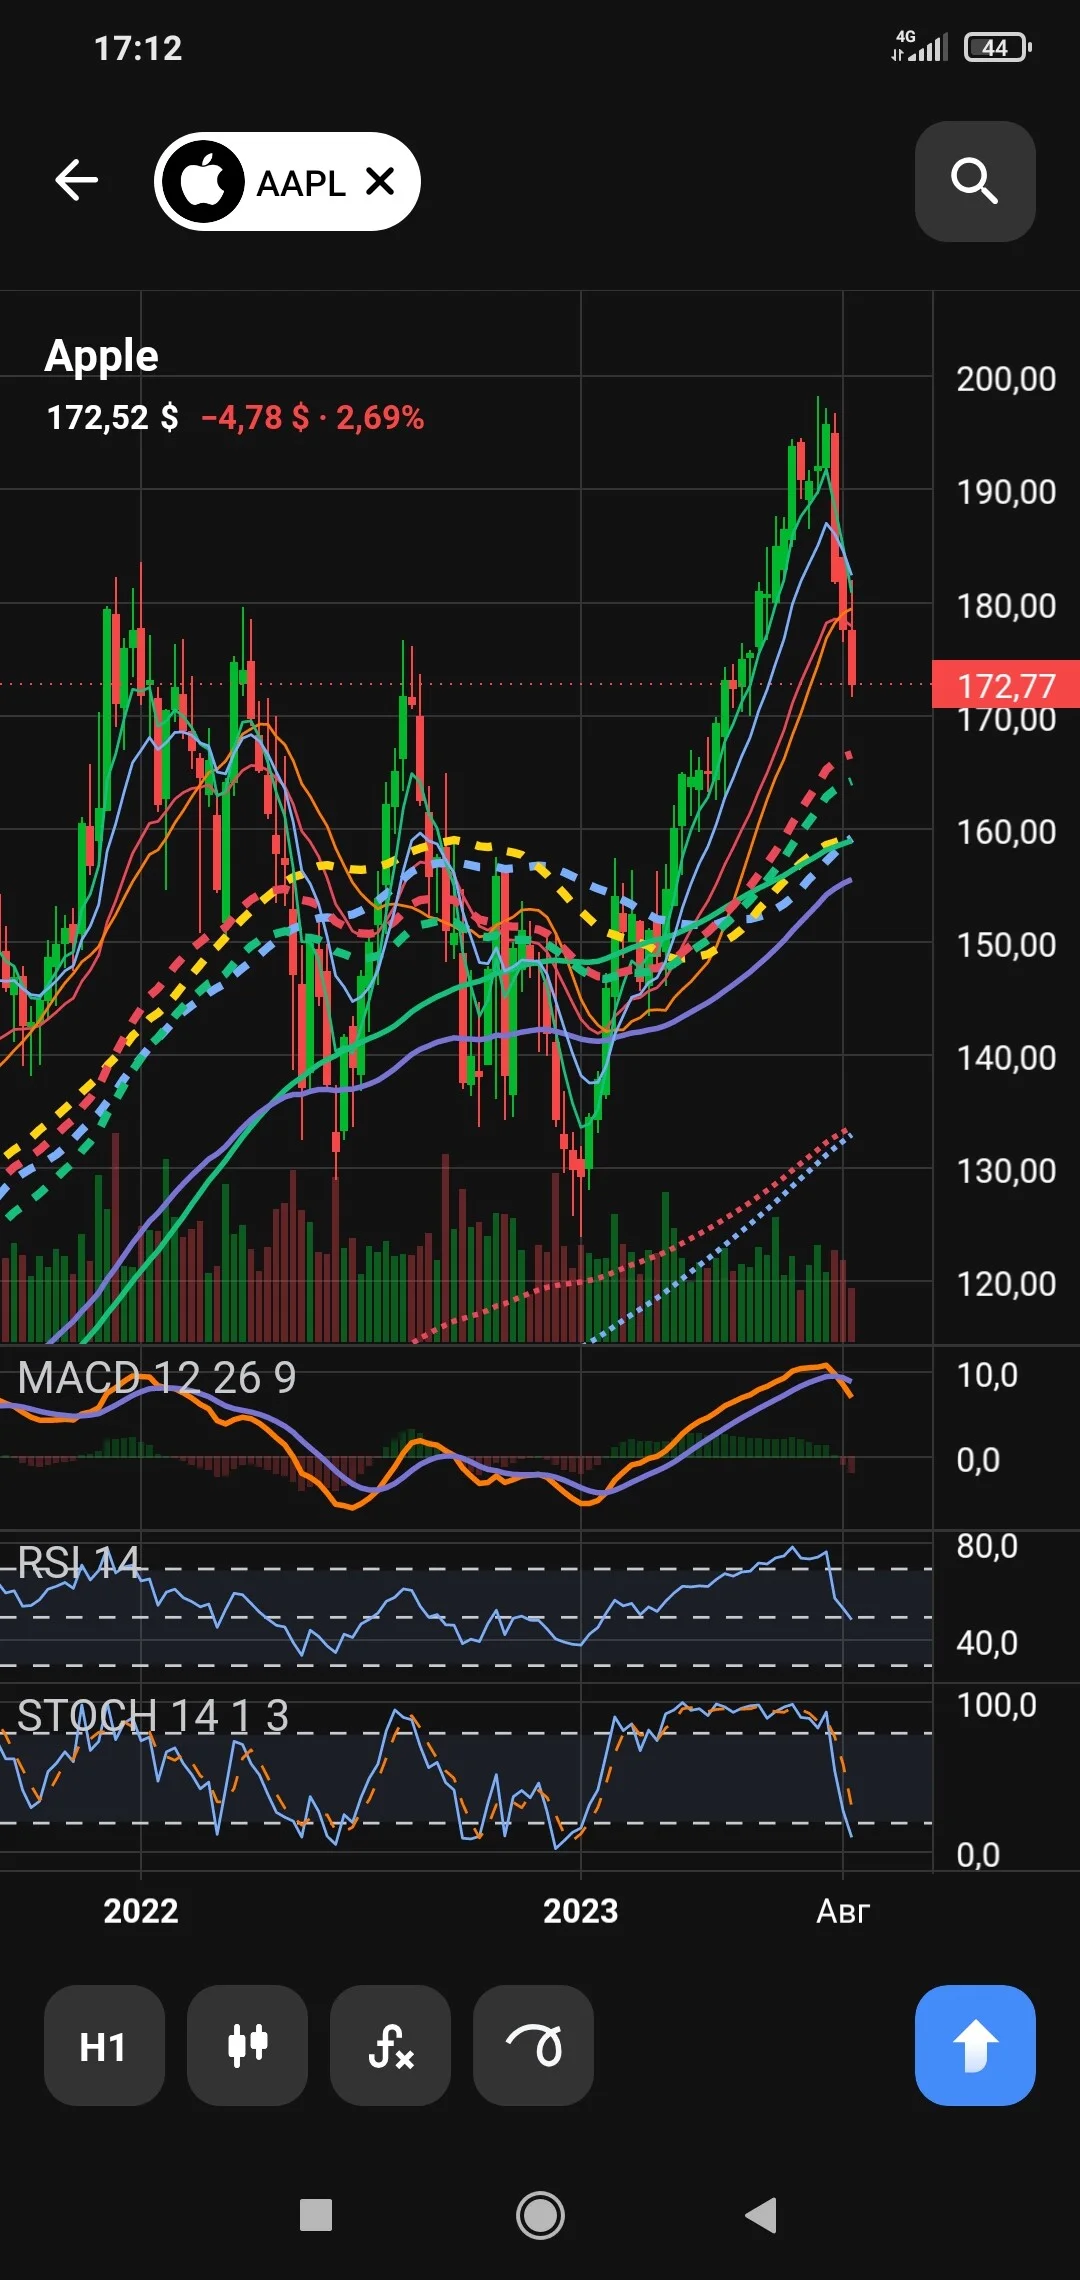Tap the 17:12 clock in status bar
The image size is (1080, 2280).
tap(138, 48)
